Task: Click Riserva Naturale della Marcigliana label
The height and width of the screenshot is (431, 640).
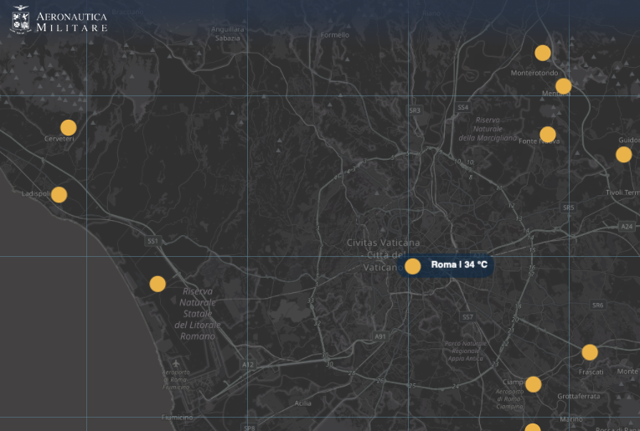Action: [486, 129]
